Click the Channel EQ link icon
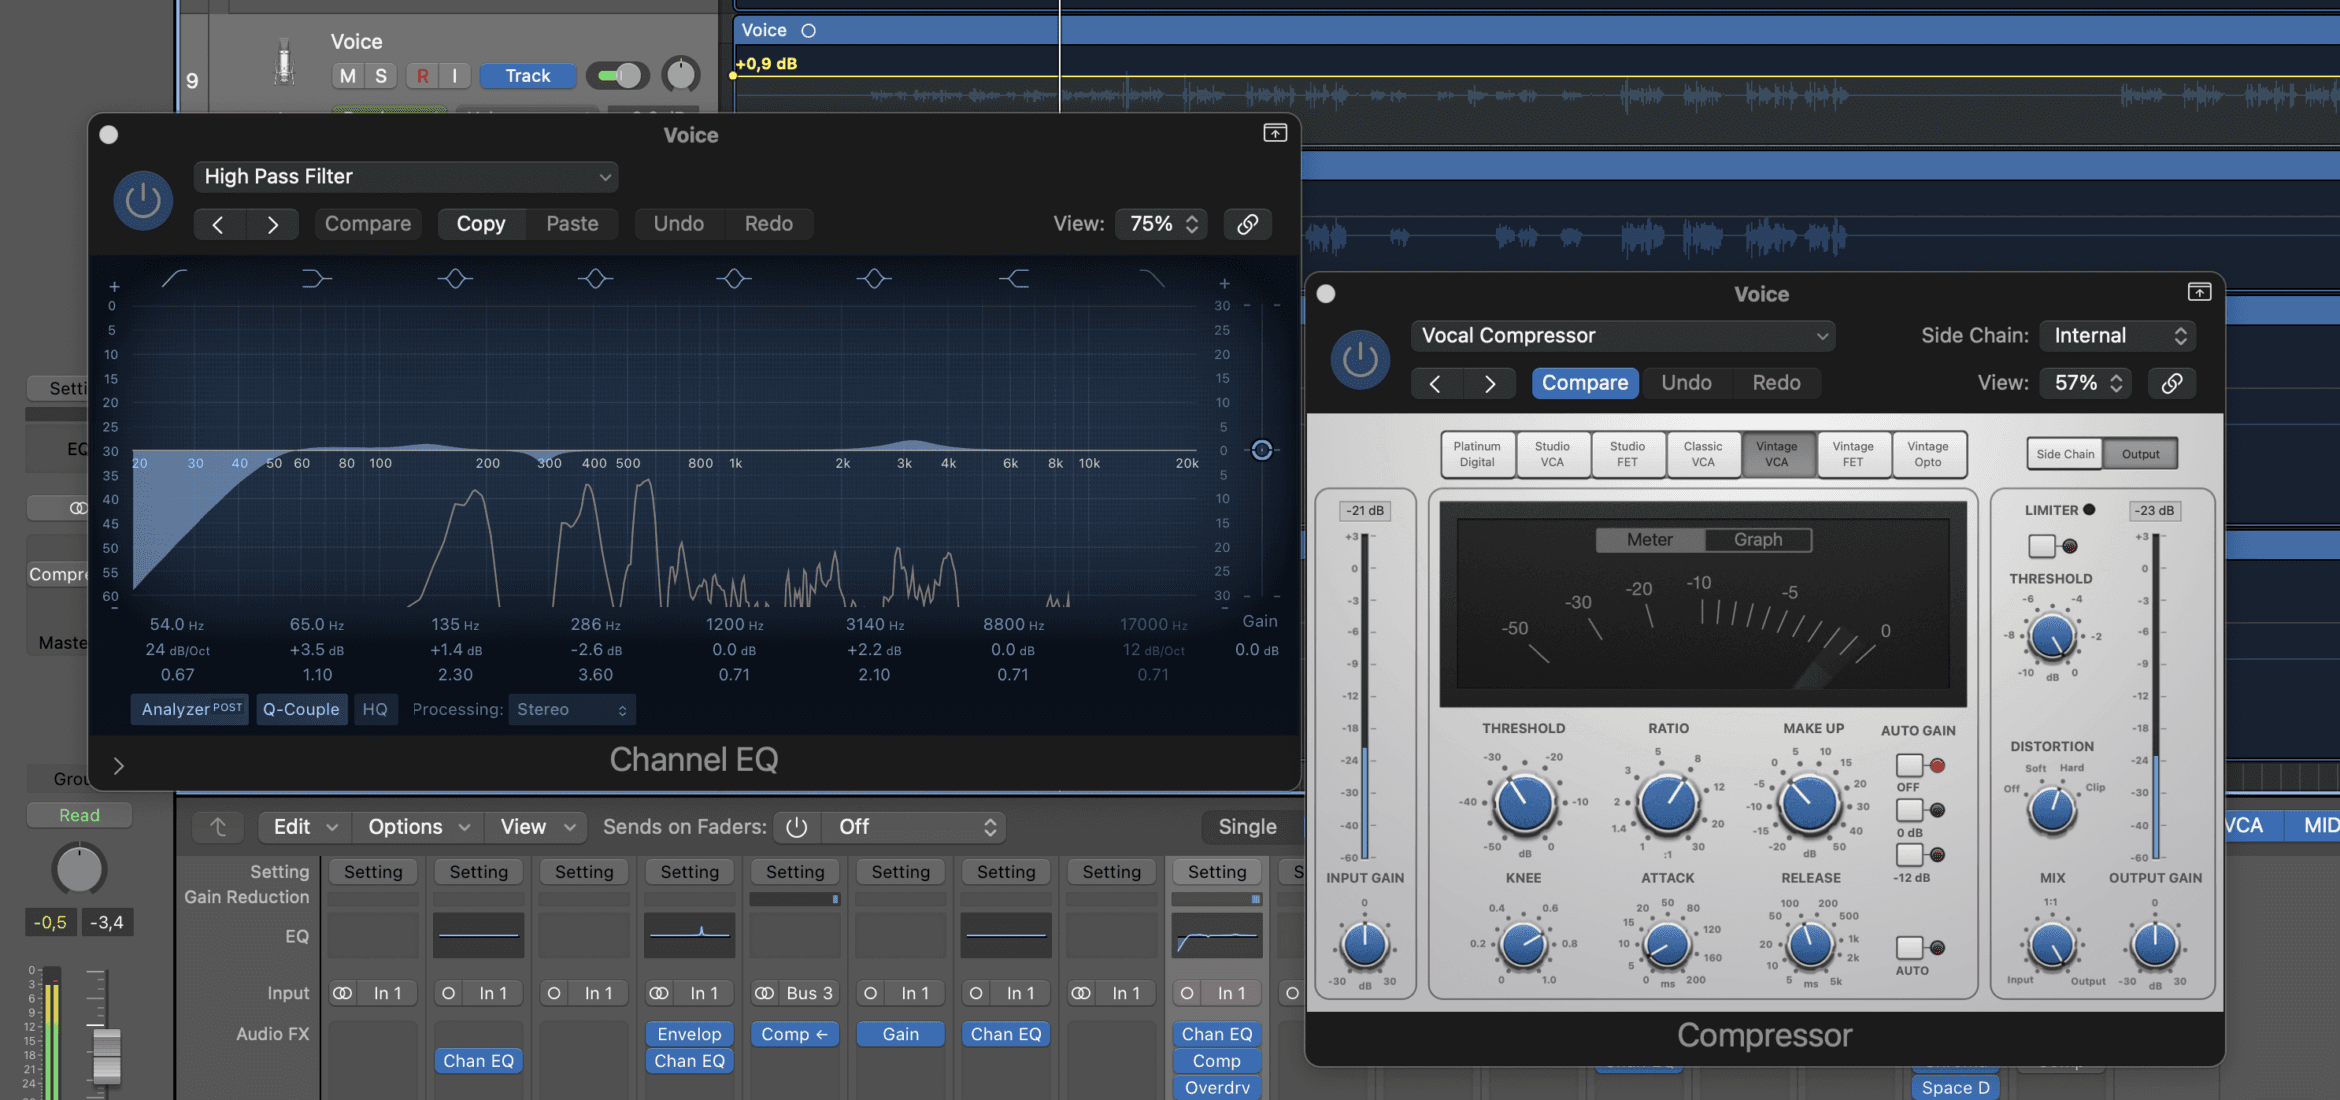Image resolution: width=2340 pixels, height=1100 pixels. pos(1247,224)
